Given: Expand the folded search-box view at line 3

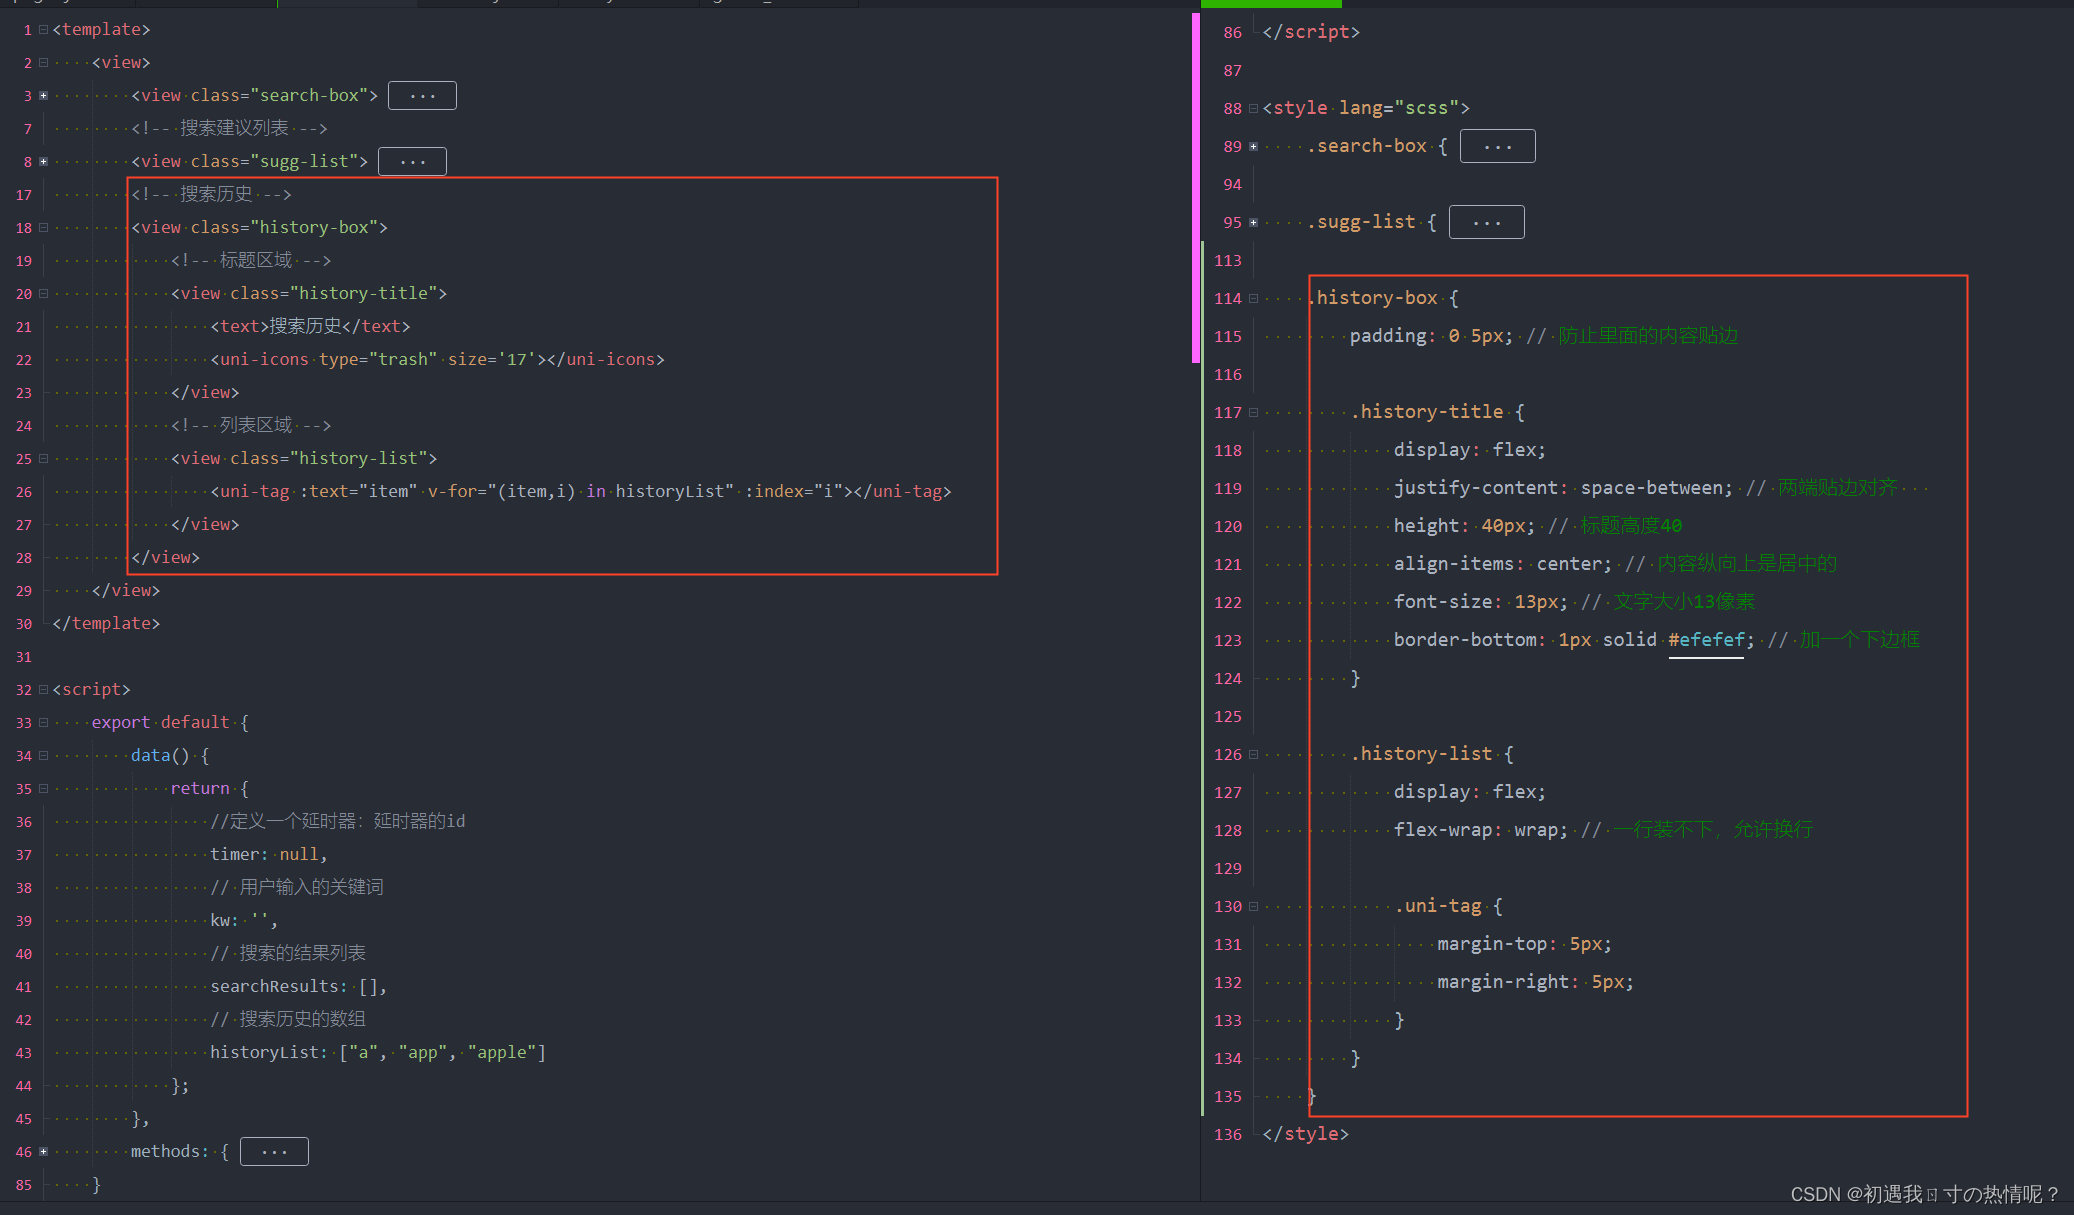Looking at the screenshot, I should coord(43,96).
